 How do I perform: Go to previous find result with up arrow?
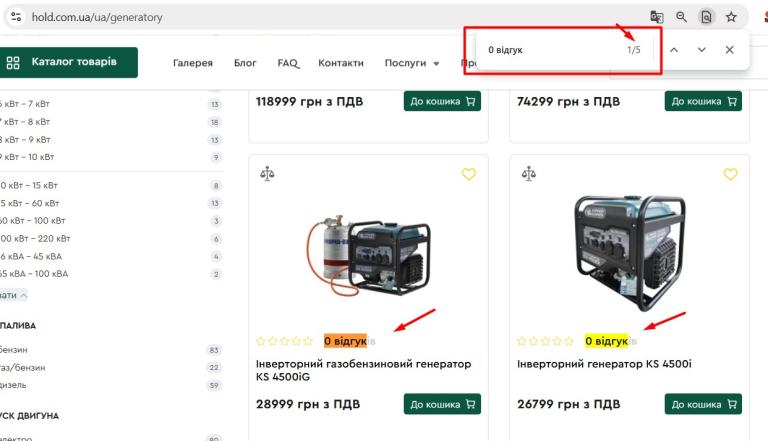[674, 49]
